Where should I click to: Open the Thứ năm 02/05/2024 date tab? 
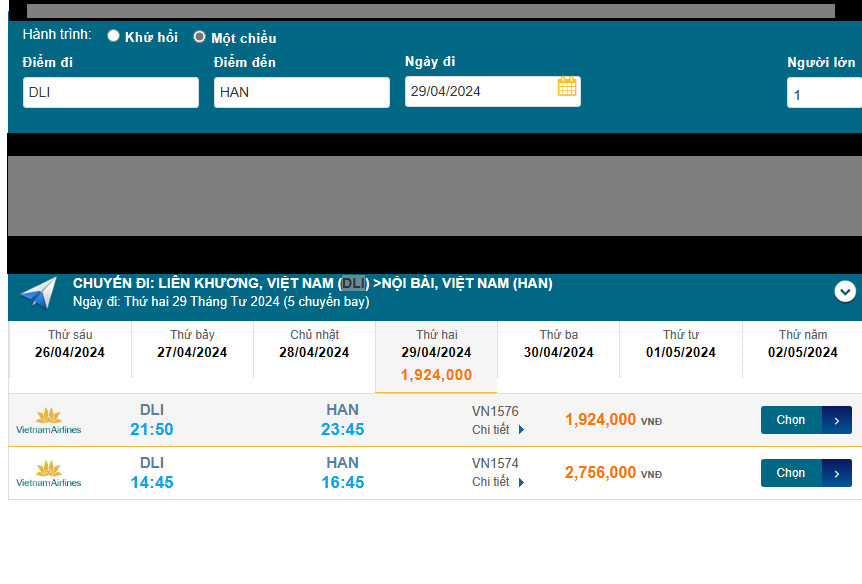tap(802, 344)
